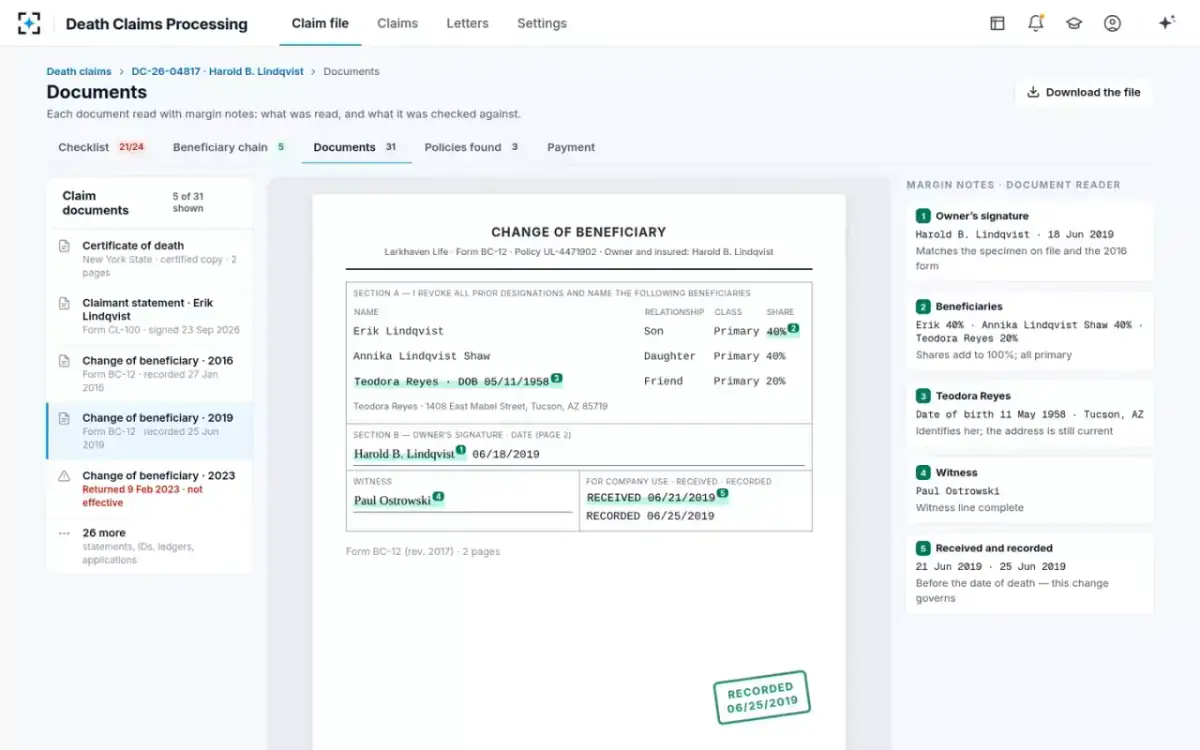Open the Letters top navigation tab

(x=467, y=23)
